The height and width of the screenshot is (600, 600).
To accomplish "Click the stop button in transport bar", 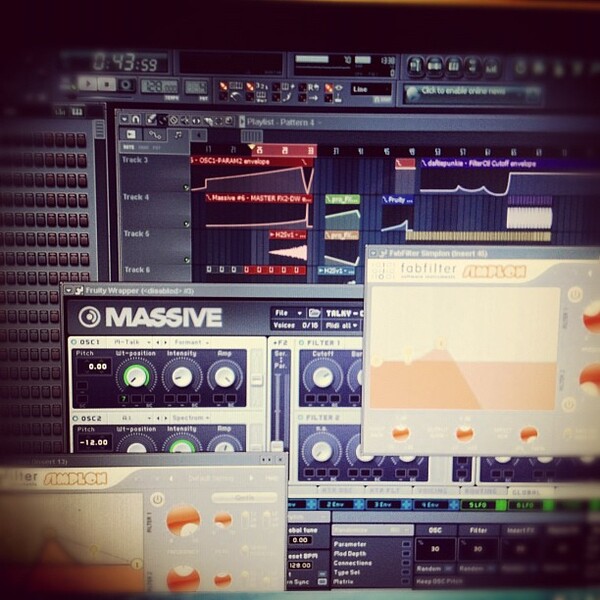I will (107, 84).
